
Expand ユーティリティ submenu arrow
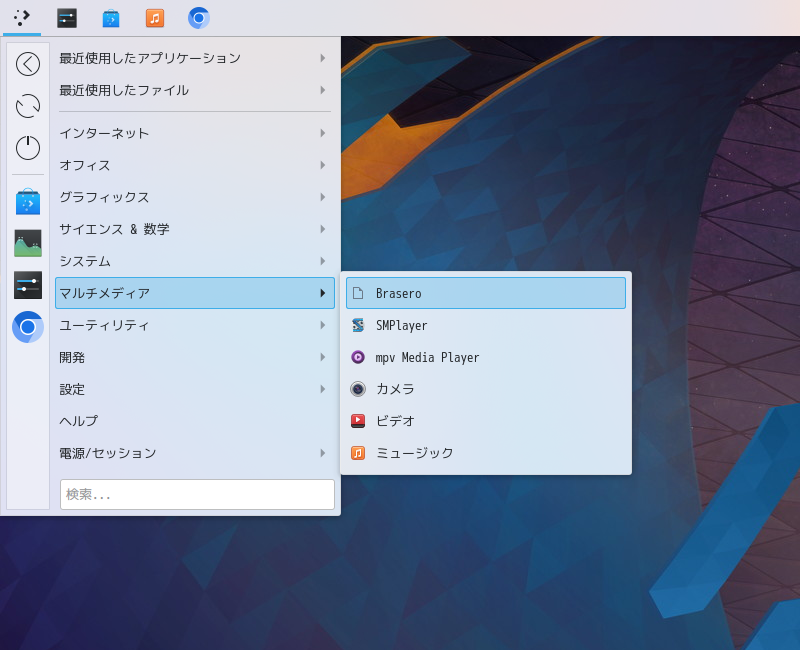322,325
